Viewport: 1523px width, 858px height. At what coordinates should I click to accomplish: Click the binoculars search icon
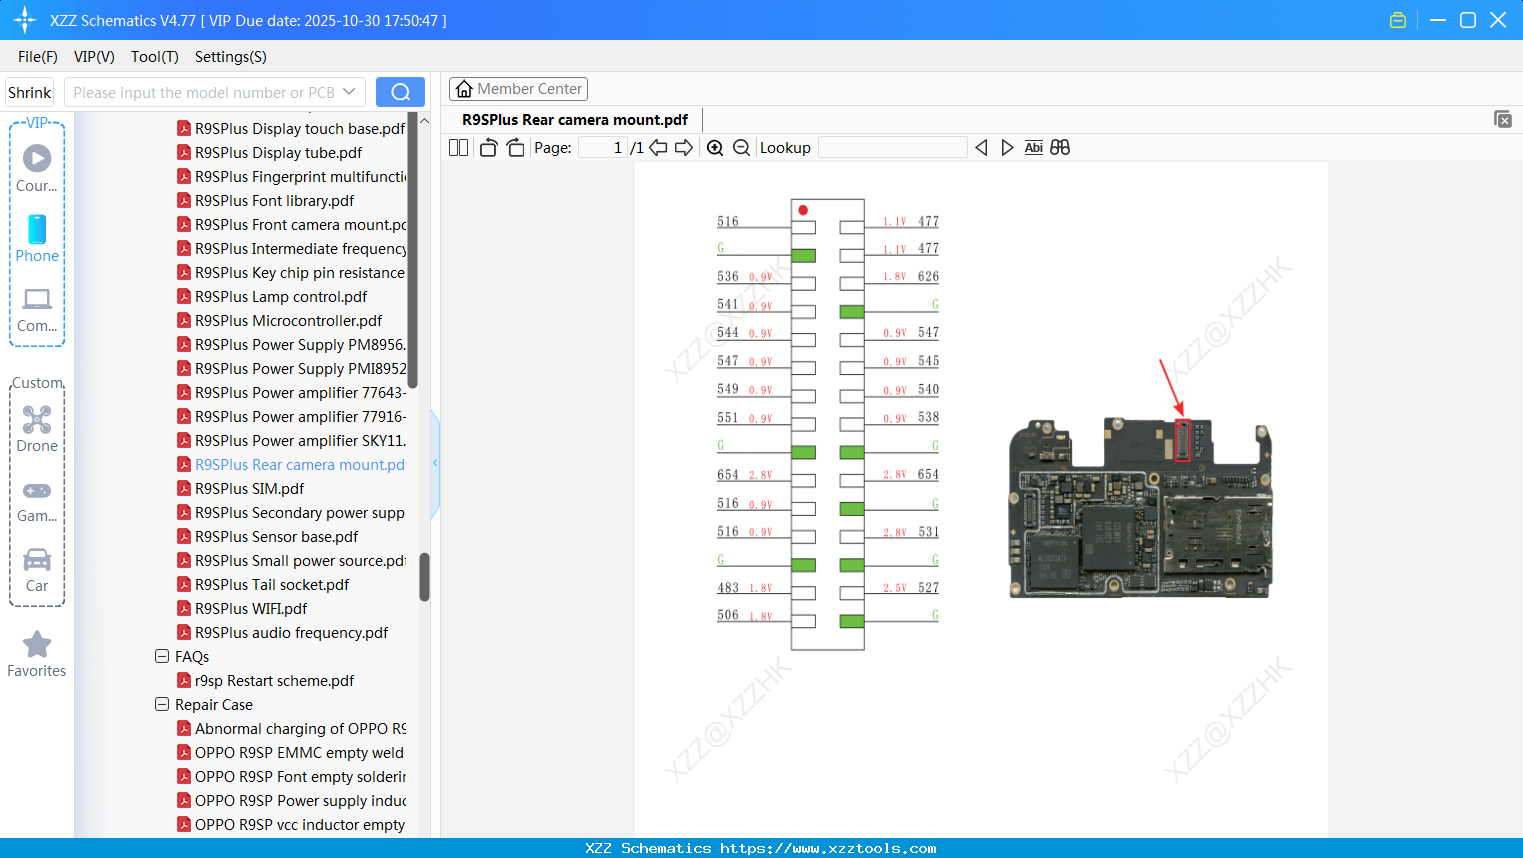pyautogui.click(x=1060, y=148)
